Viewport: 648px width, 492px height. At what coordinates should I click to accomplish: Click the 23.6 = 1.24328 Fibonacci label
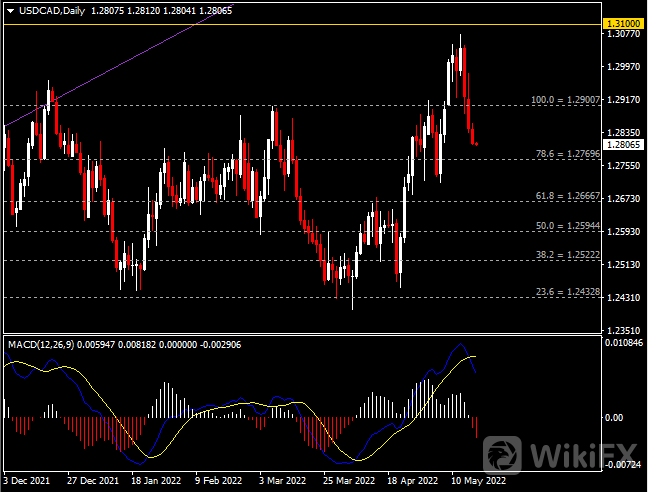(x=567, y=292)
